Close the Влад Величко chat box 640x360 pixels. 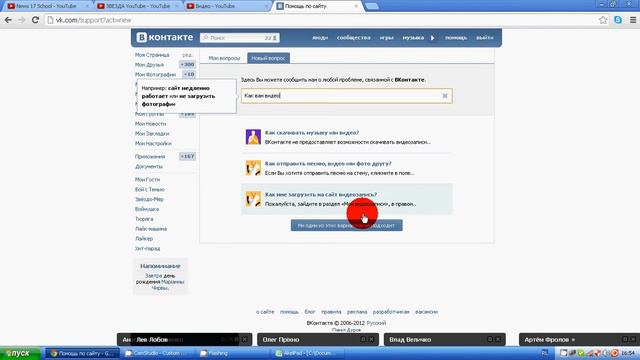498,339
